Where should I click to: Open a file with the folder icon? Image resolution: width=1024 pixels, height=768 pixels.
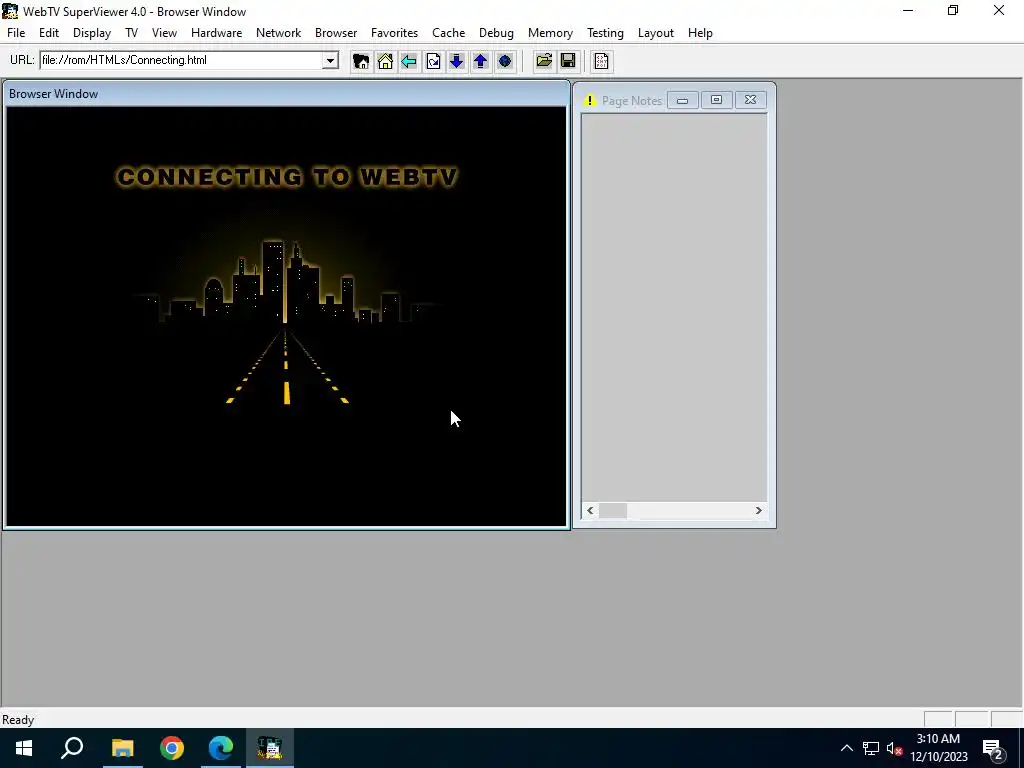544,61
